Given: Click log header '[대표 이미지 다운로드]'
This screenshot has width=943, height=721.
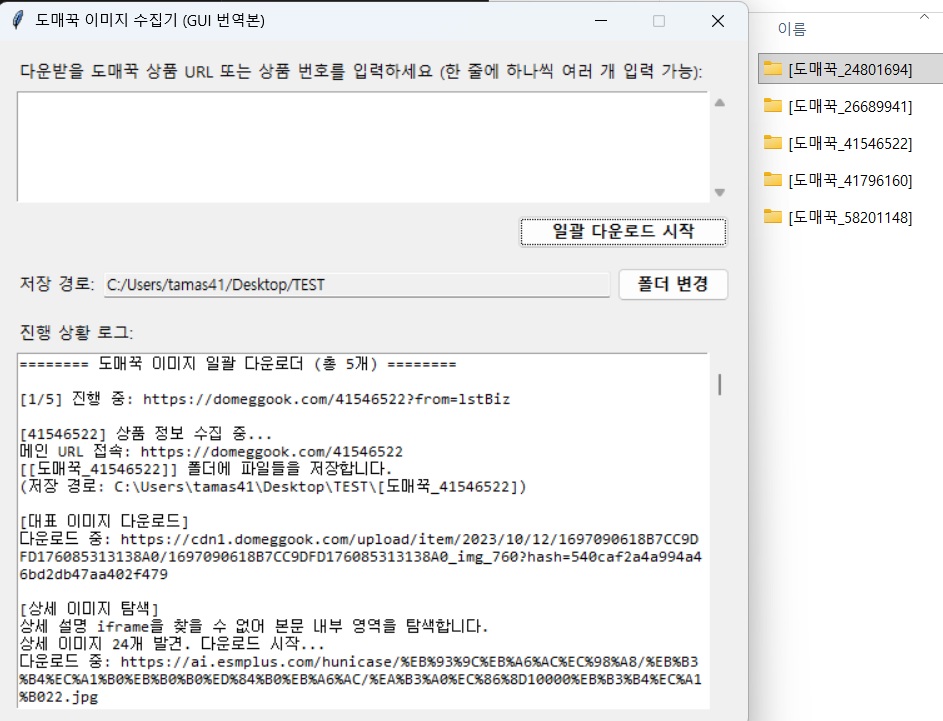Looking at the screenshot, I should pyautogui.click(x=104, y=521).
